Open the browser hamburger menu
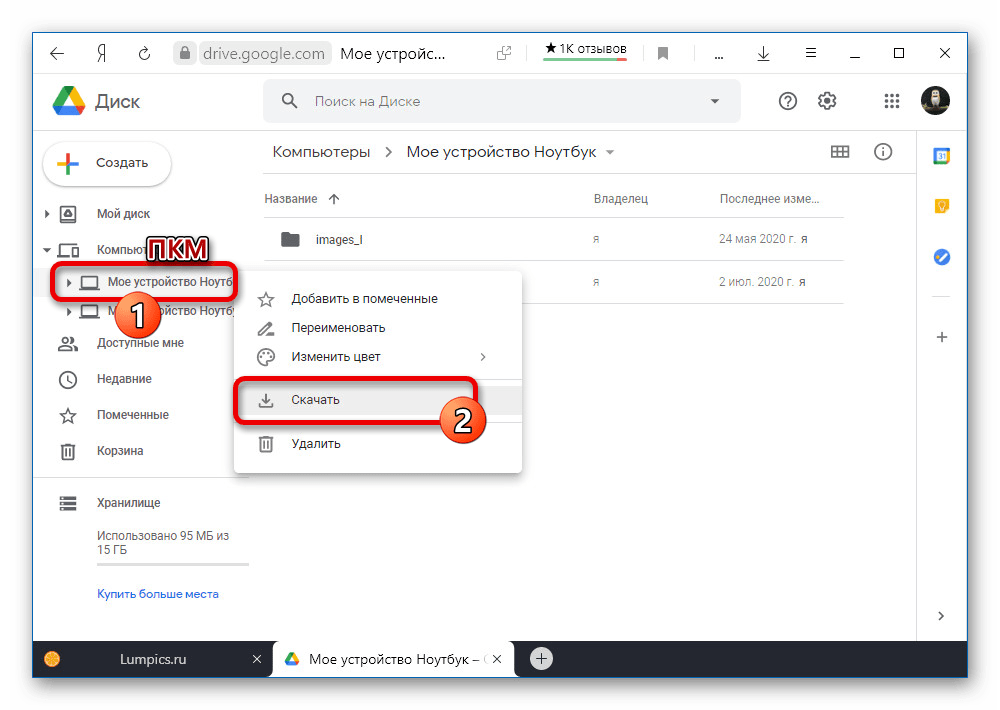The width and height of the screenshot is (1000, 710). click(x=811, y=53)
